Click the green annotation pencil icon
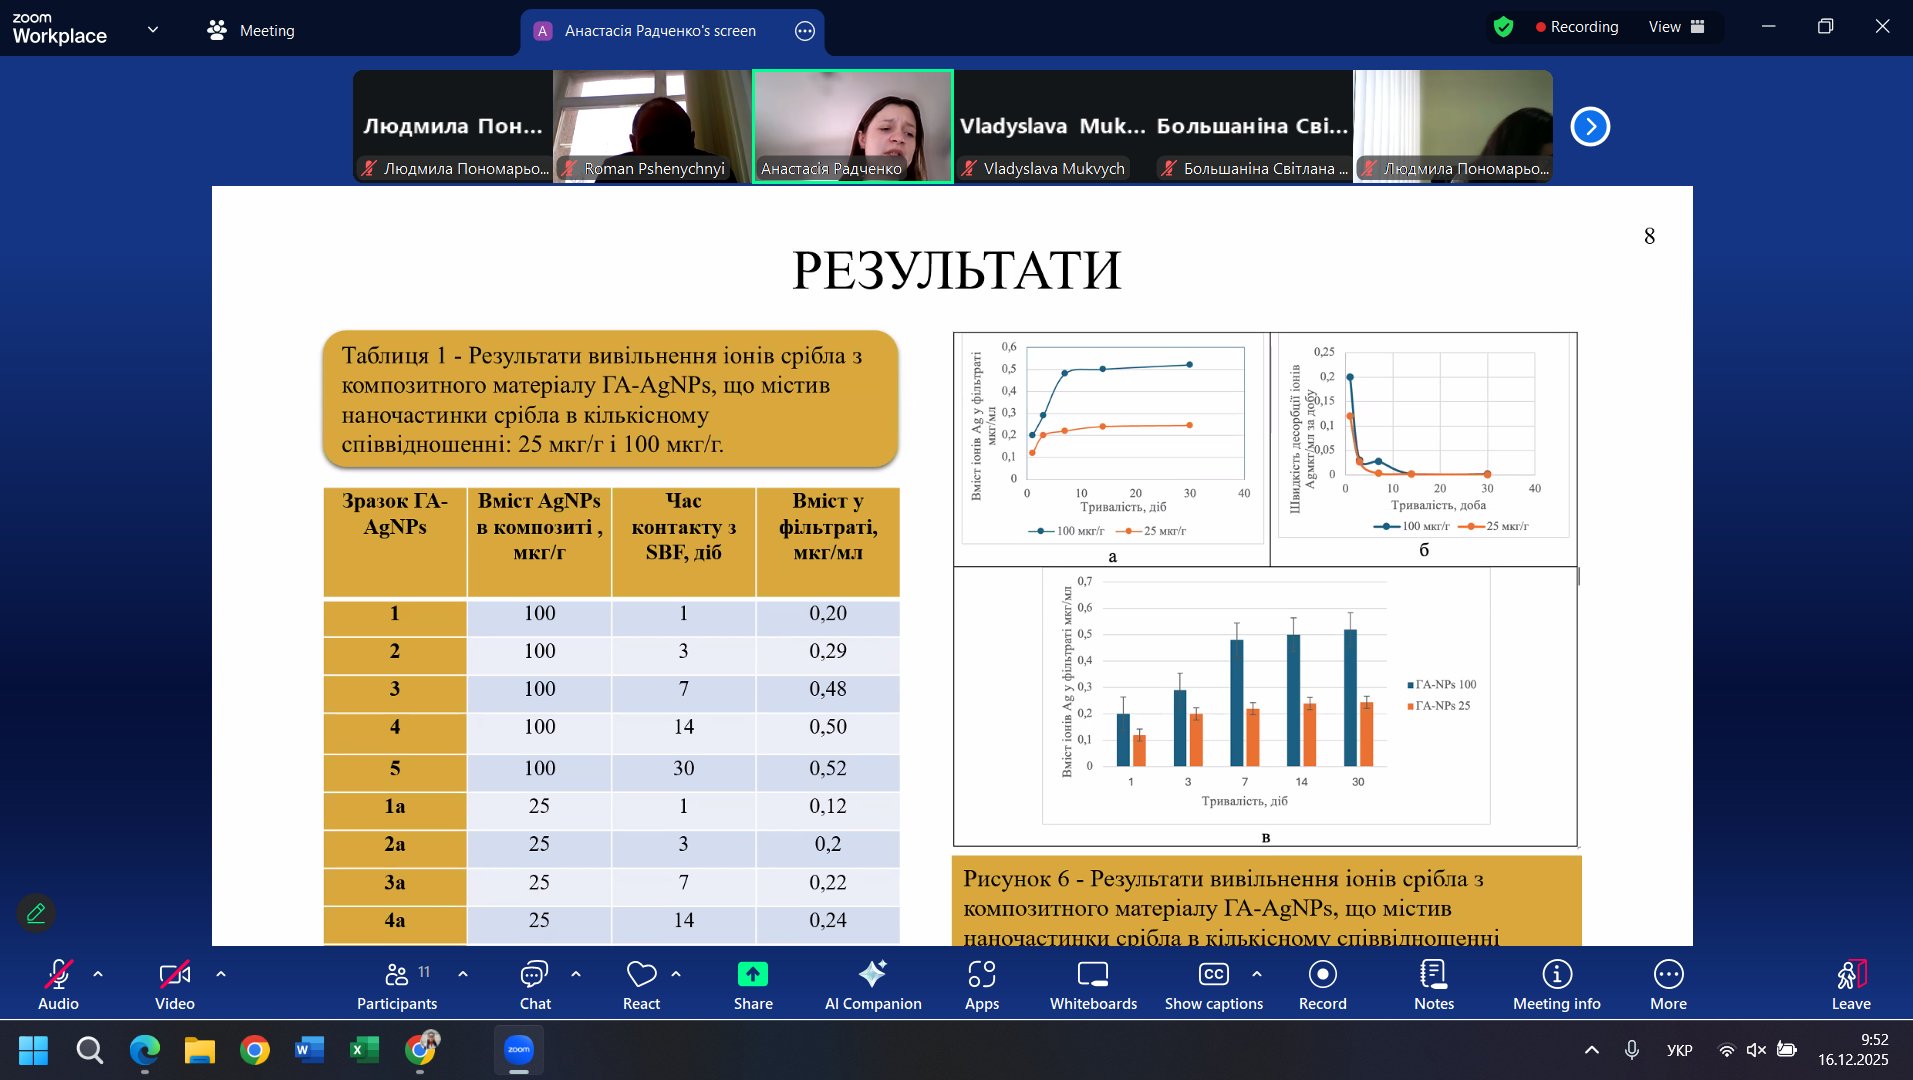Viewport: 1913px width, 1080px height. pos(36,913)
